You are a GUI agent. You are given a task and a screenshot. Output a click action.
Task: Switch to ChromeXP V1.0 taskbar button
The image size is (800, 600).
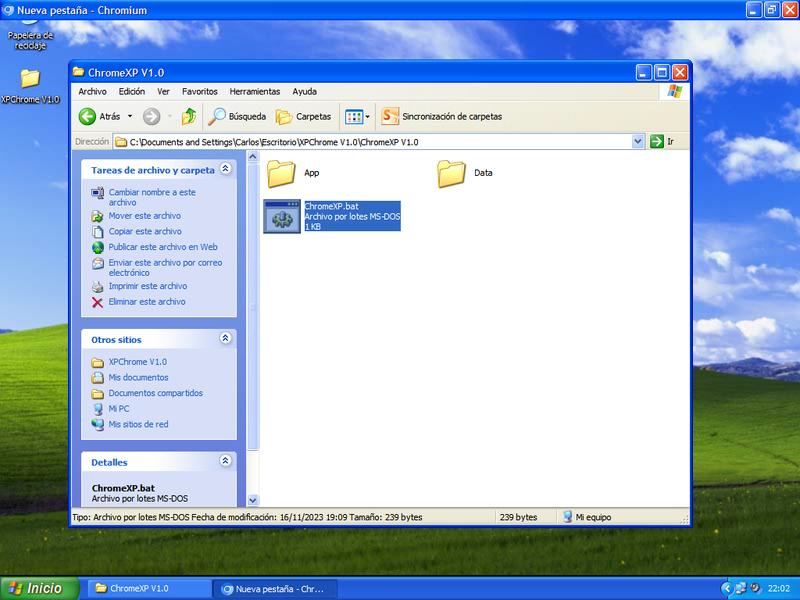point(147,588)
